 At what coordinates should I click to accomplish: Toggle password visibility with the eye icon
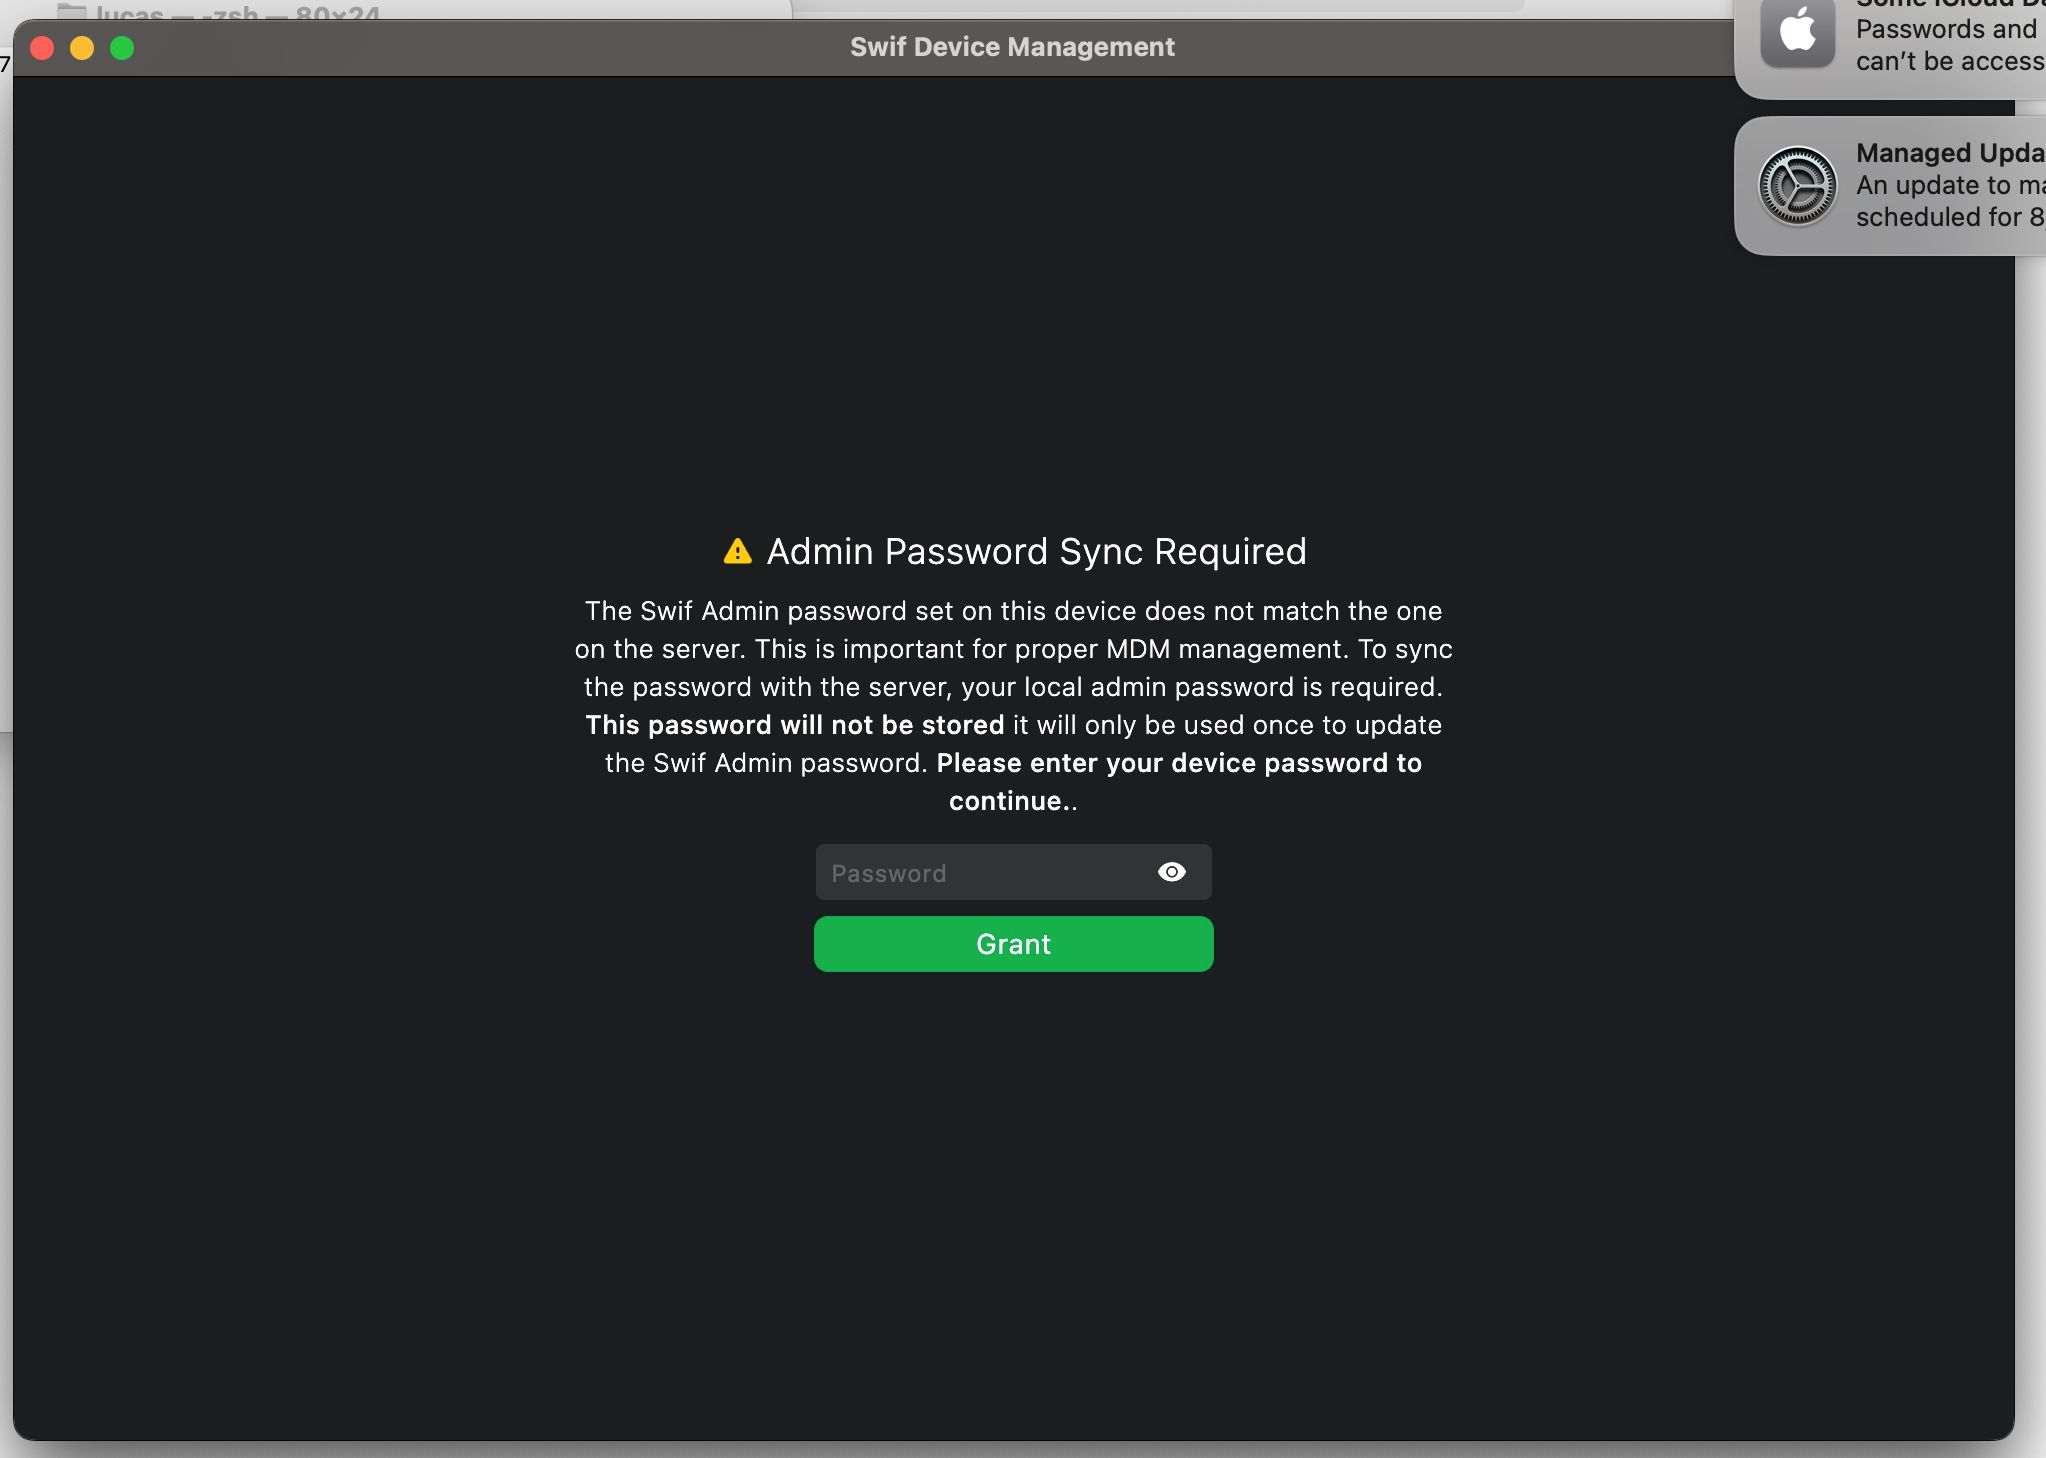click(x=1171, y=872)
